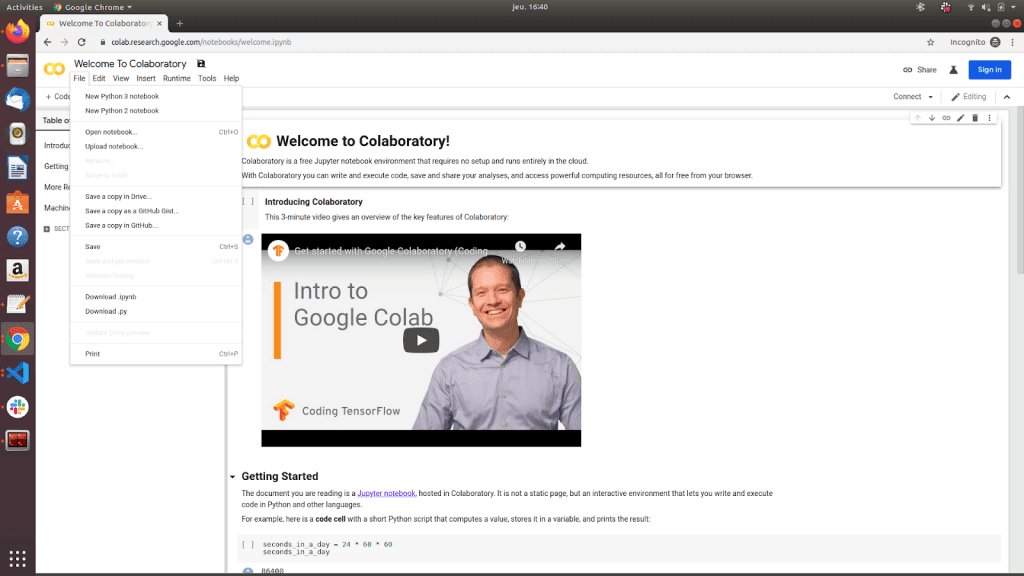Click the save notebook icon beside title
Screen dimensions: 1024x576
[x=201, y=63]
